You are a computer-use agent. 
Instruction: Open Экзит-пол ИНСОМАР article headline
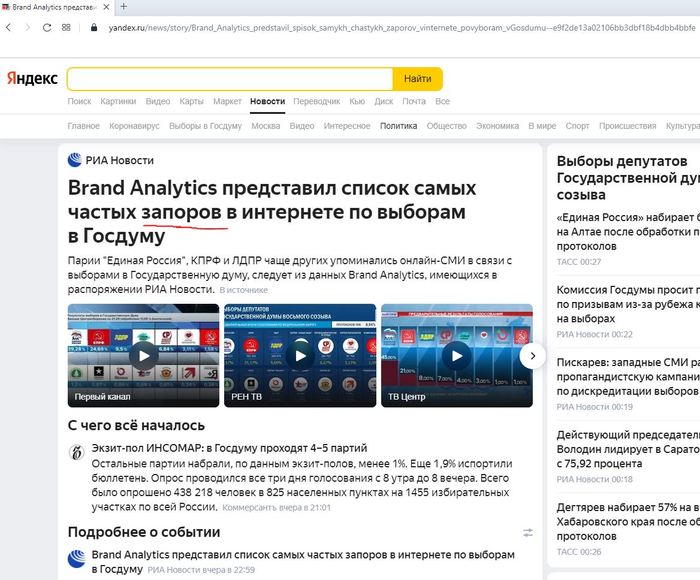(229, 448)
